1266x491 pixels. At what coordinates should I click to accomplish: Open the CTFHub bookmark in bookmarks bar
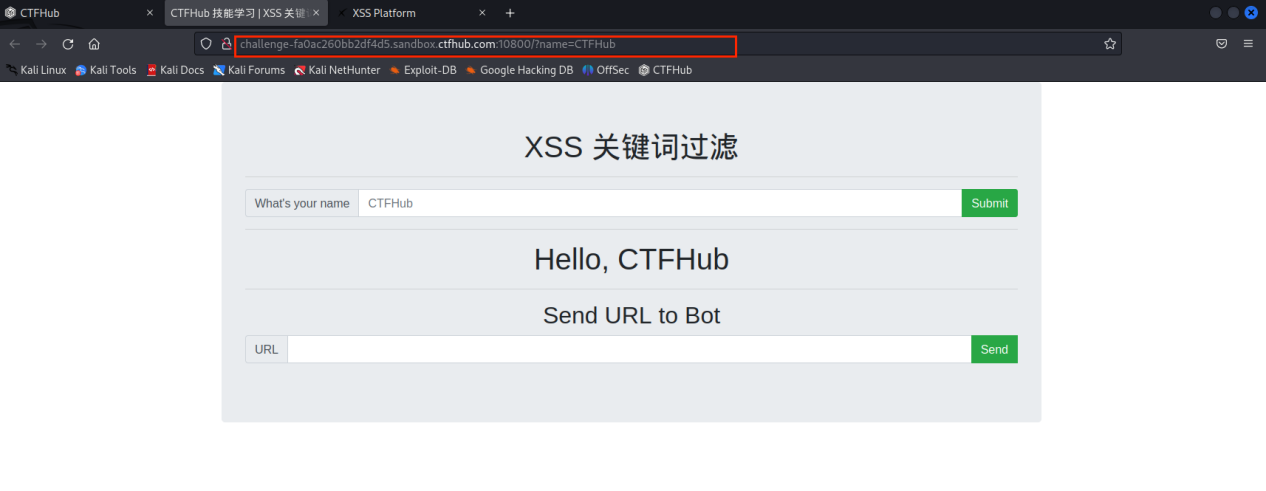(x=665, y=70)
